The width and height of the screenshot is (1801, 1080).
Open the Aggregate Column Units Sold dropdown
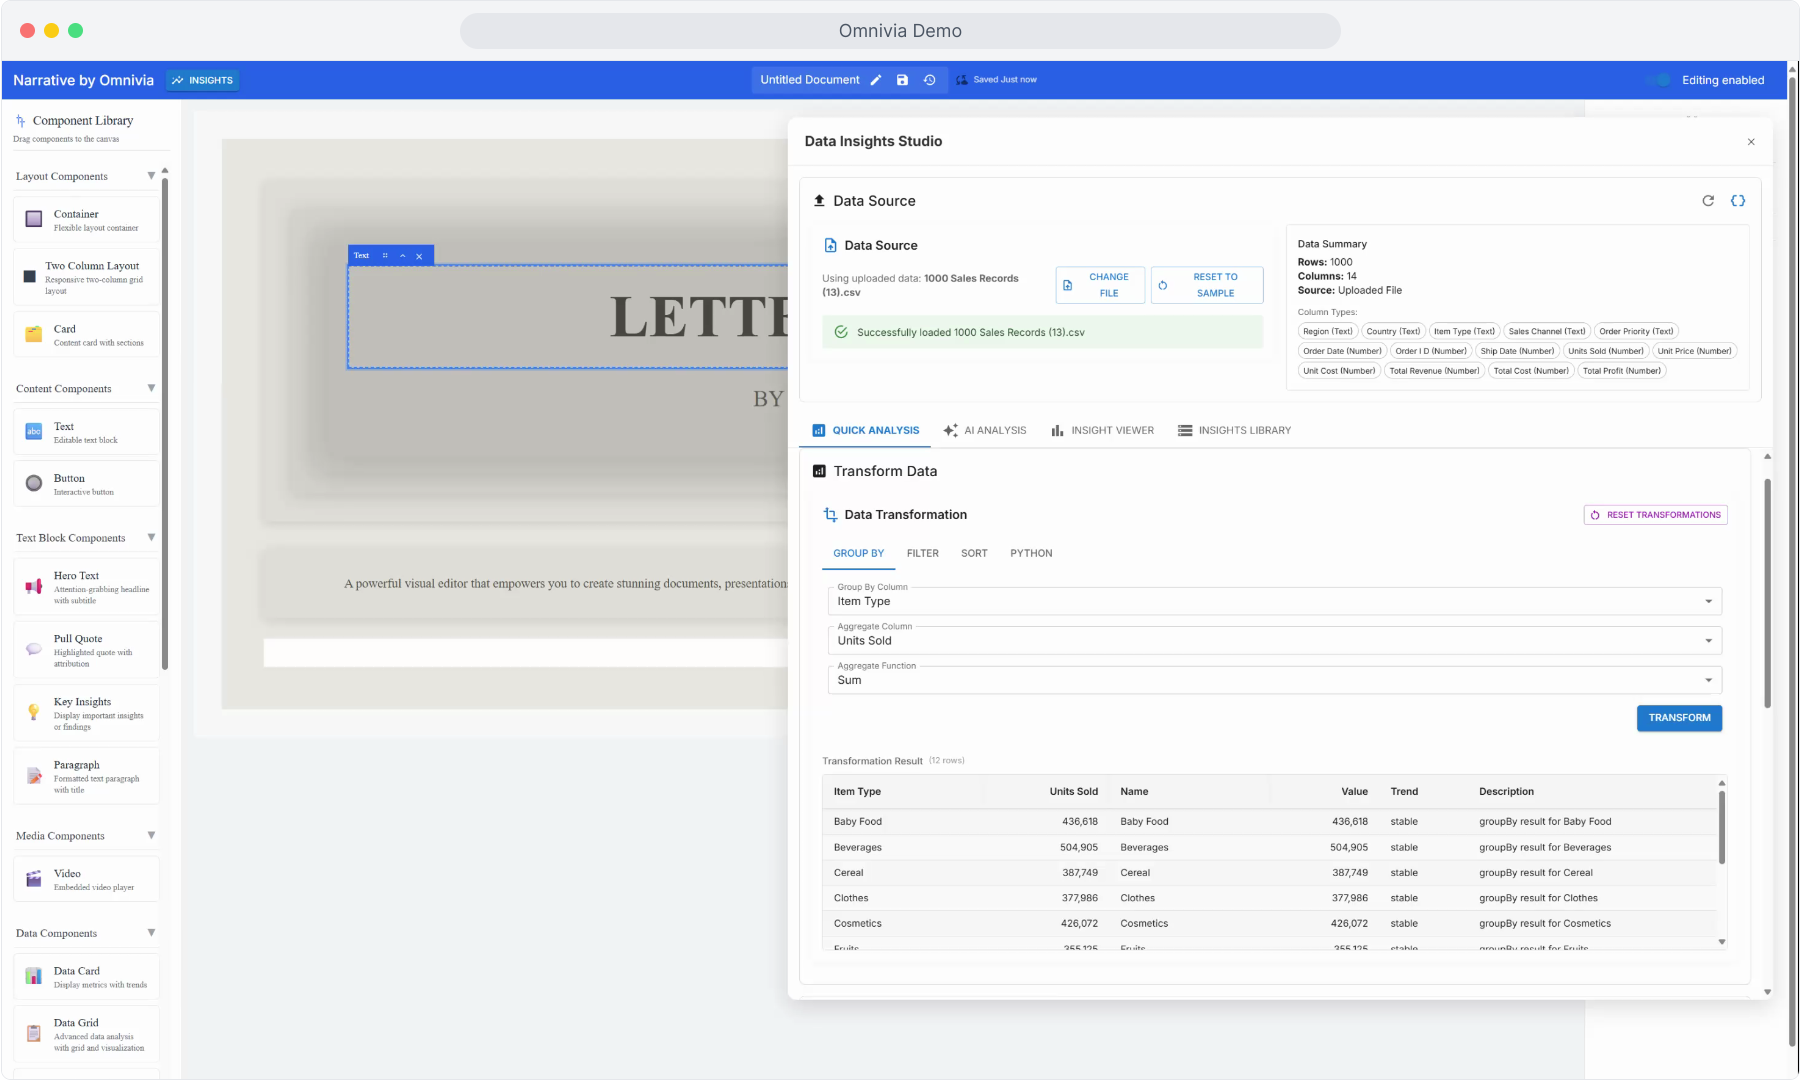[1274, 641]
